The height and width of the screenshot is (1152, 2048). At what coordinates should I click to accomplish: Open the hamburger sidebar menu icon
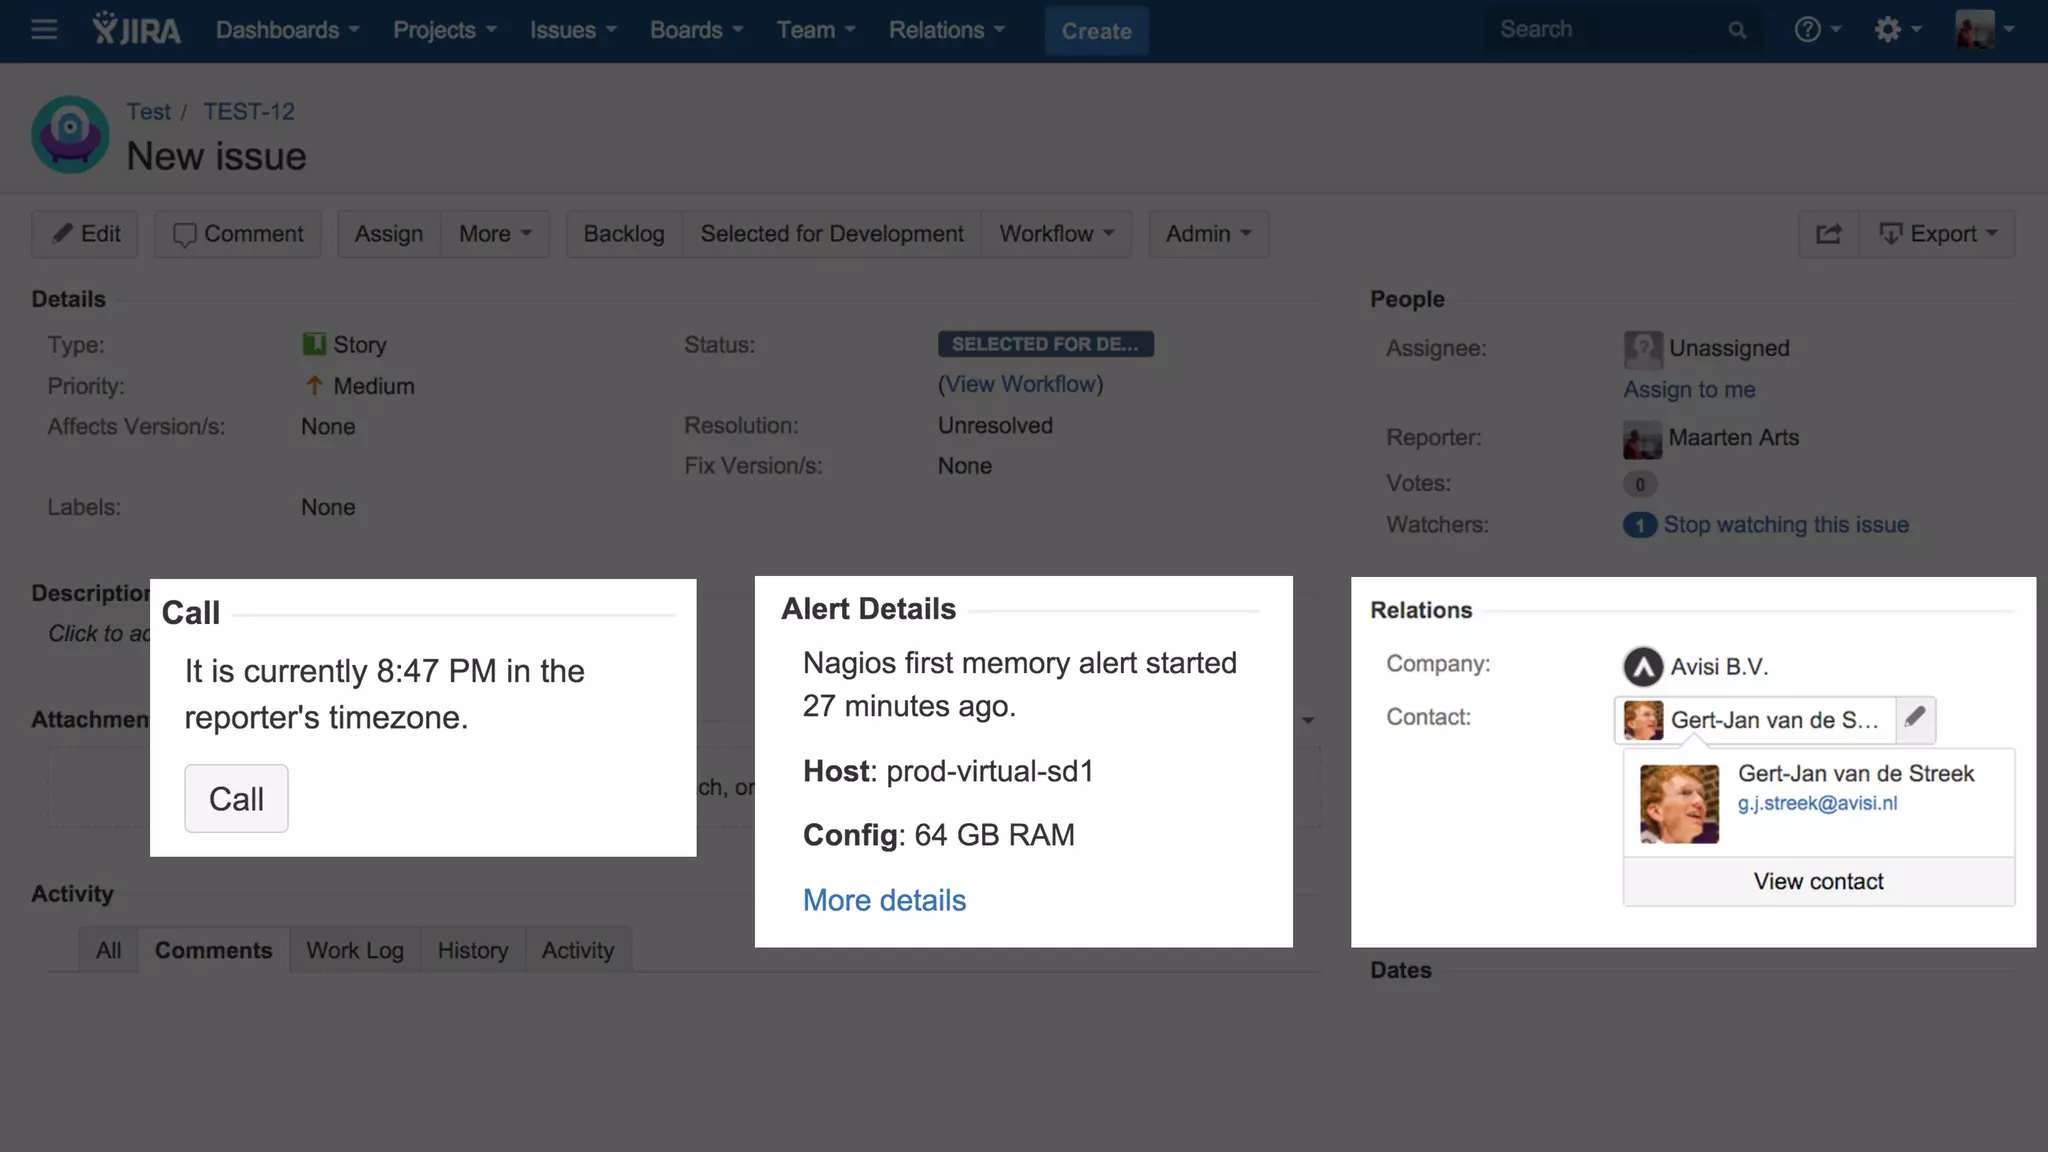(x=44, y=30)
